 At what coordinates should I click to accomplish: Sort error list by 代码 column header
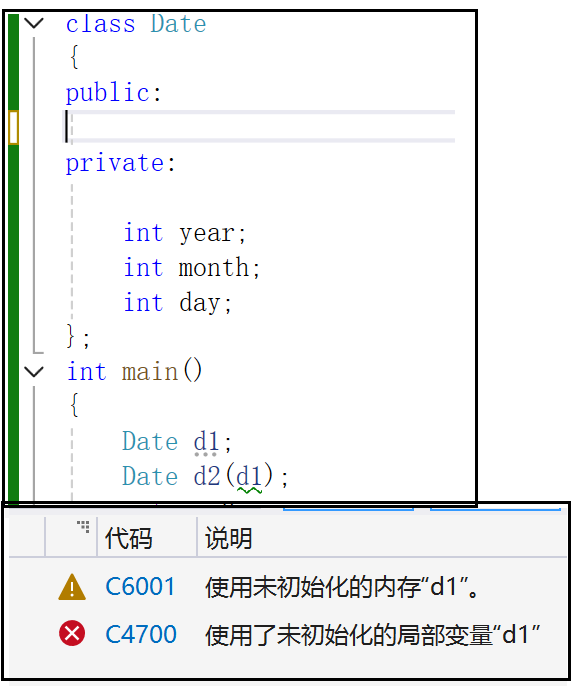pos(129,538)
